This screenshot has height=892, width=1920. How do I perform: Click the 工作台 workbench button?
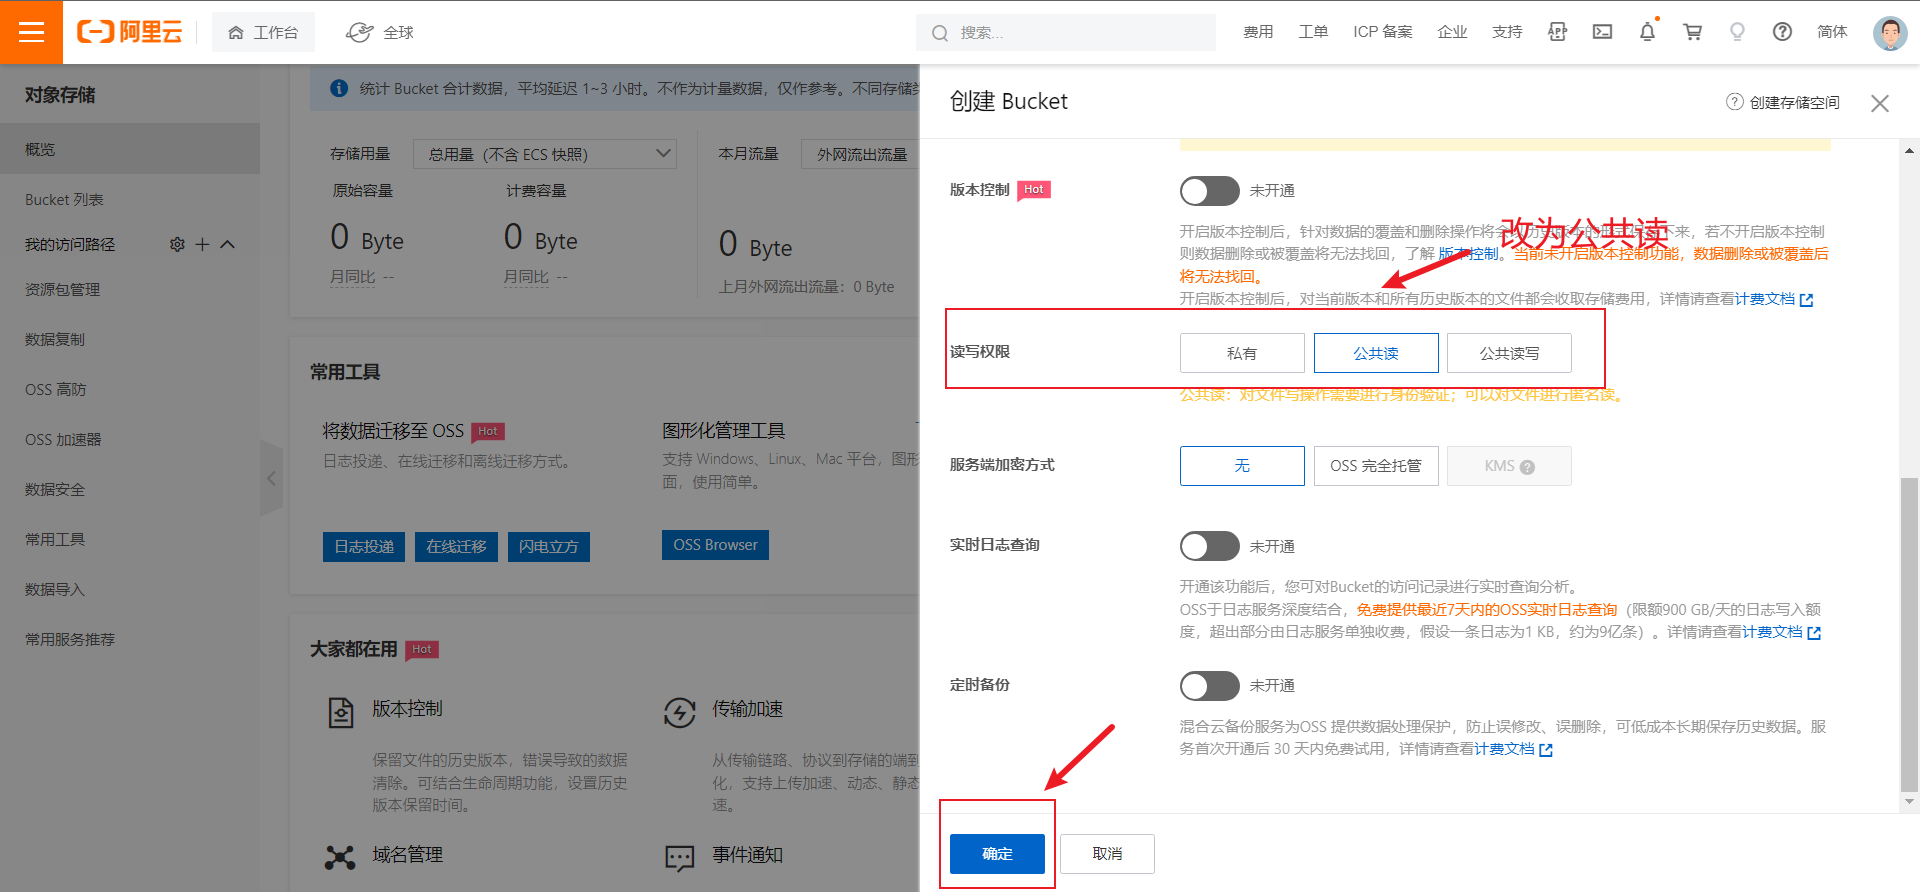(263, 32)
